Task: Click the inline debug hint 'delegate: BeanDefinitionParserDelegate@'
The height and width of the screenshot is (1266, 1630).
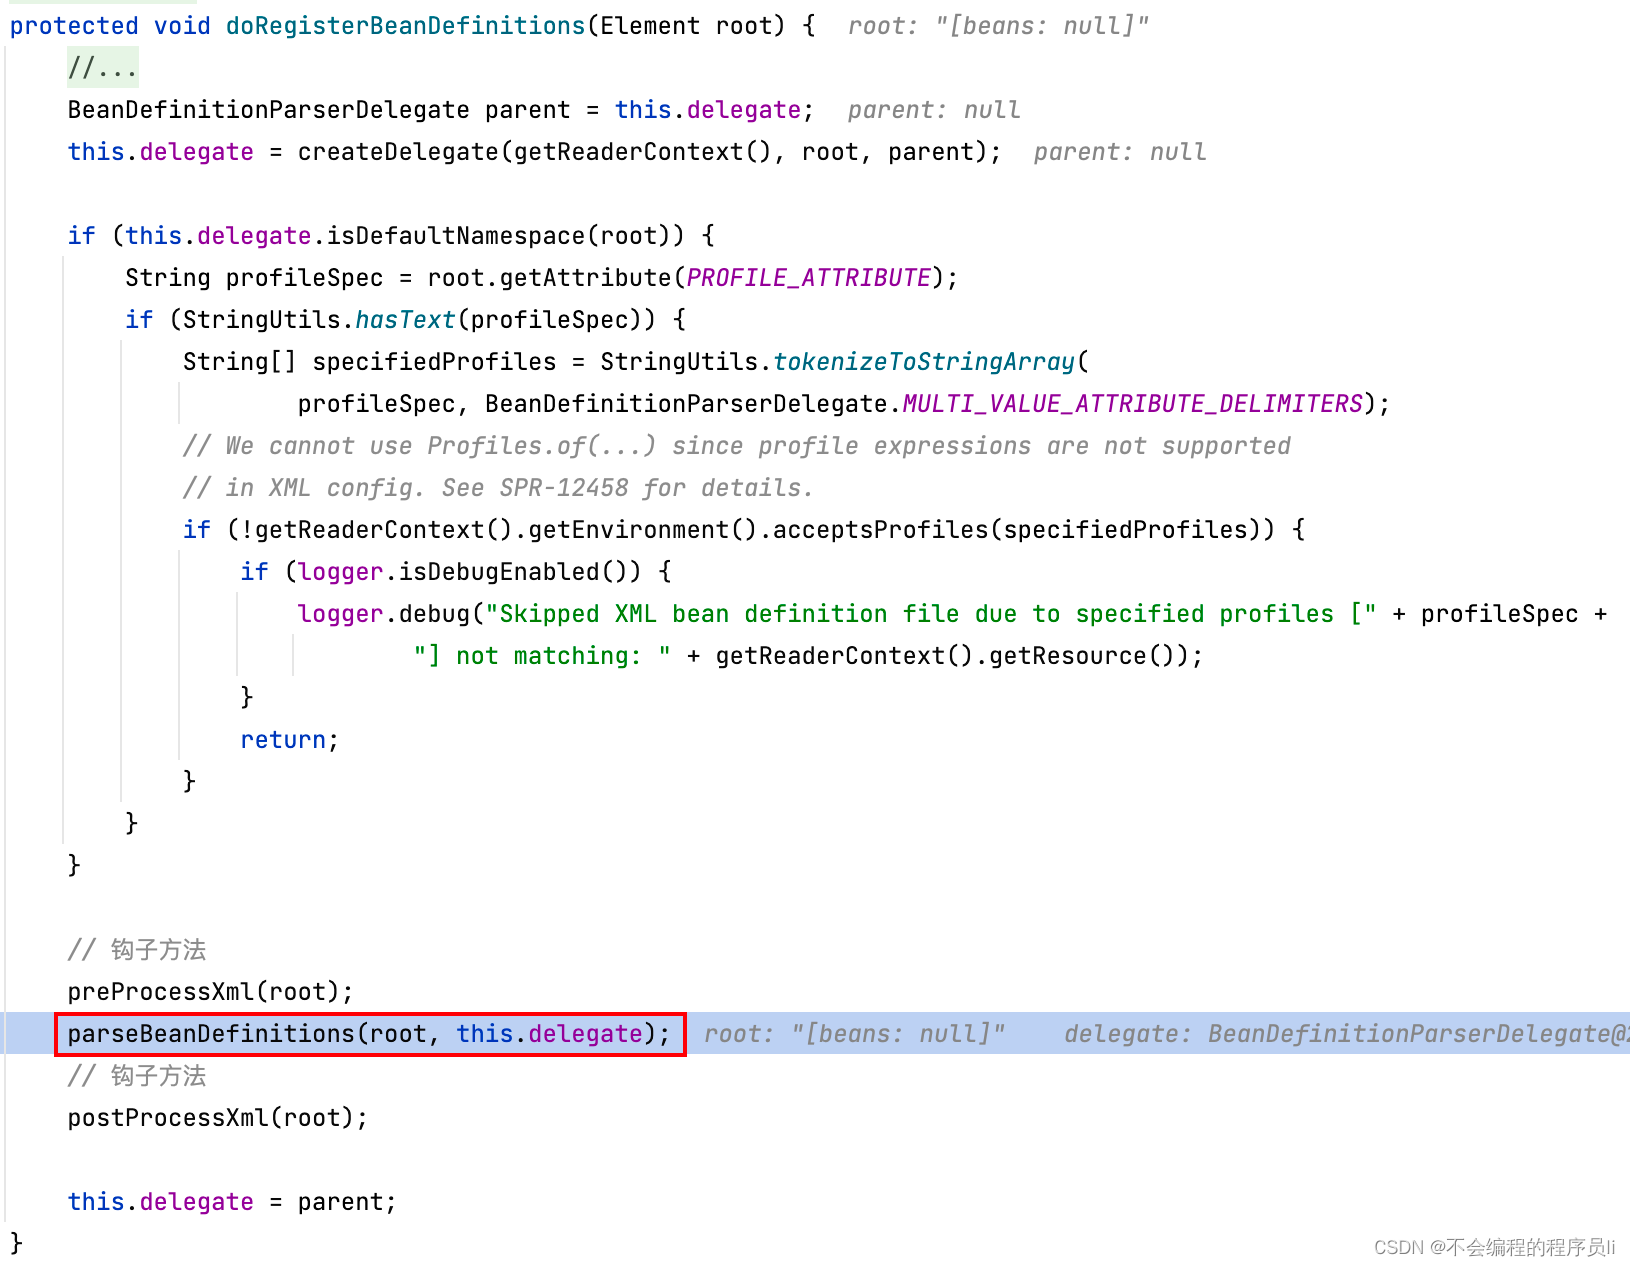Action: pos(1346,1034)
